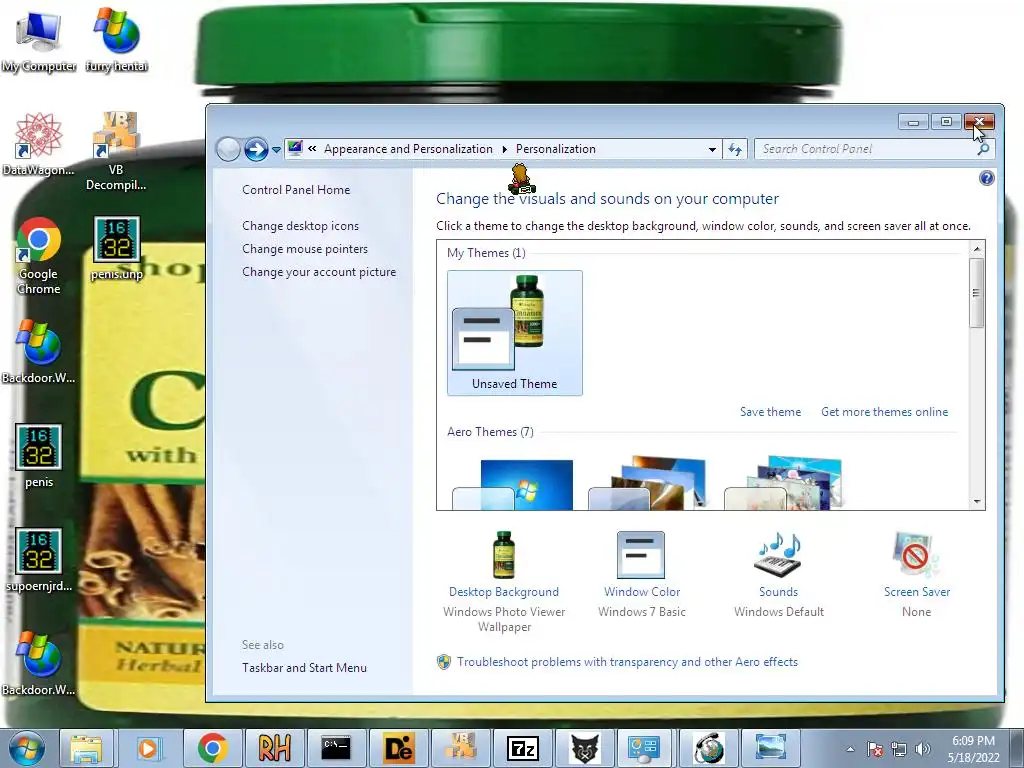Open the Window Color settings icon
The height and width of the screenshot is (768, 1024).
point(641,555)
